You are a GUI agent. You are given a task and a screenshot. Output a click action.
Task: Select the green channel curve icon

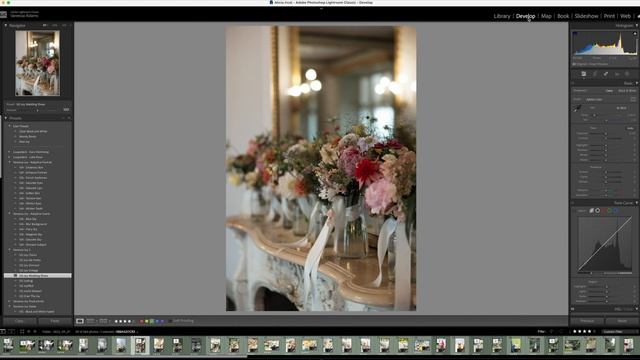[x=610, y=211]
